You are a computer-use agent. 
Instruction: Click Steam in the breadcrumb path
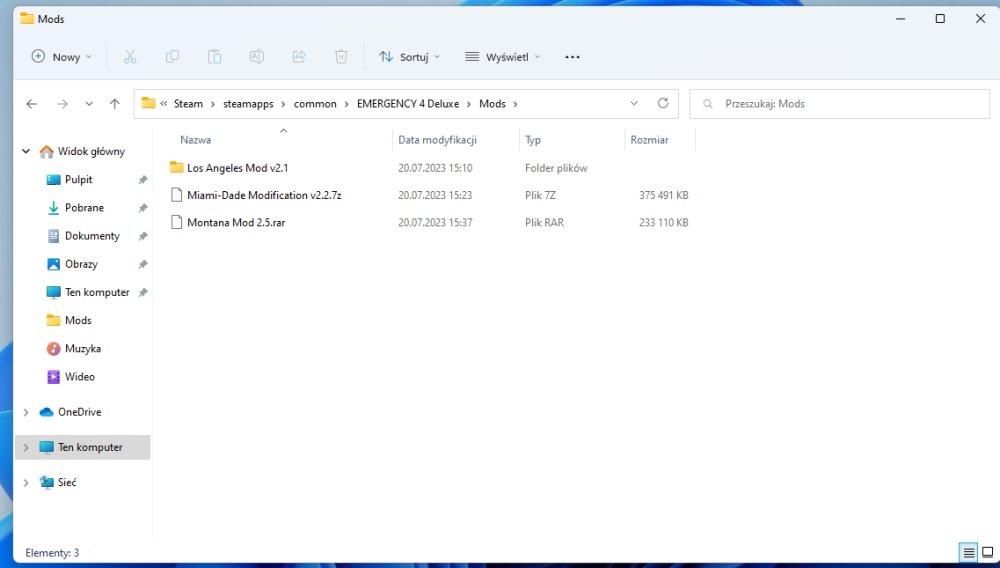(x=188, y=104)
